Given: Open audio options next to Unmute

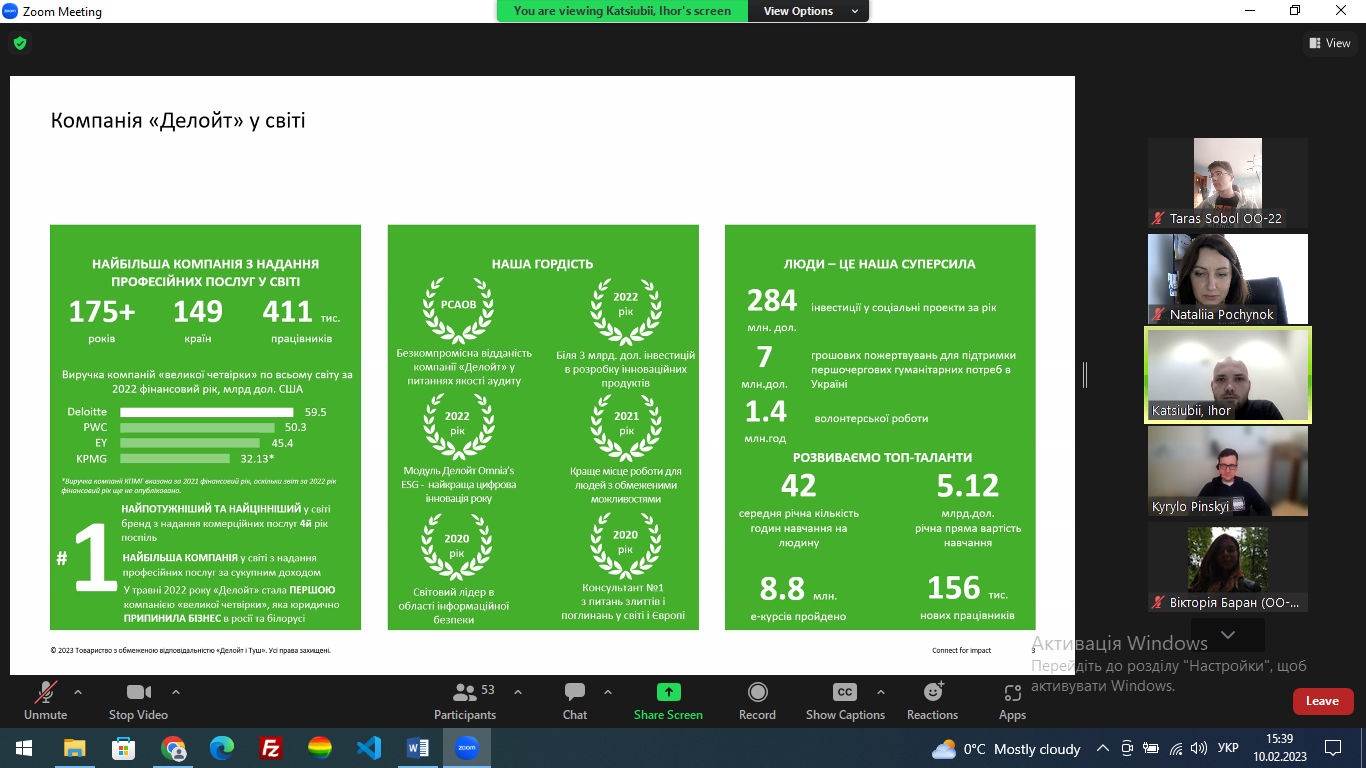Looking at the screenshot, I should [x=78, y=692].
